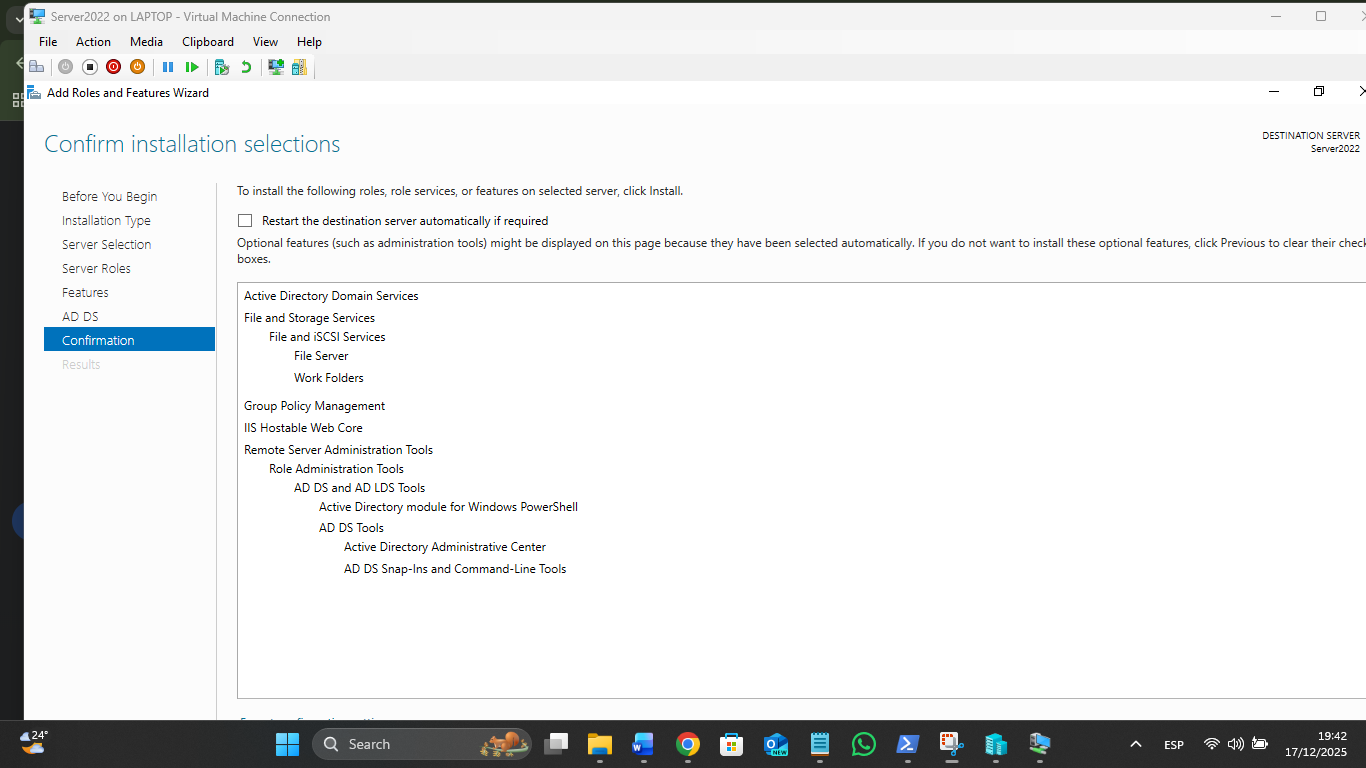Open the Action menu

93,42
